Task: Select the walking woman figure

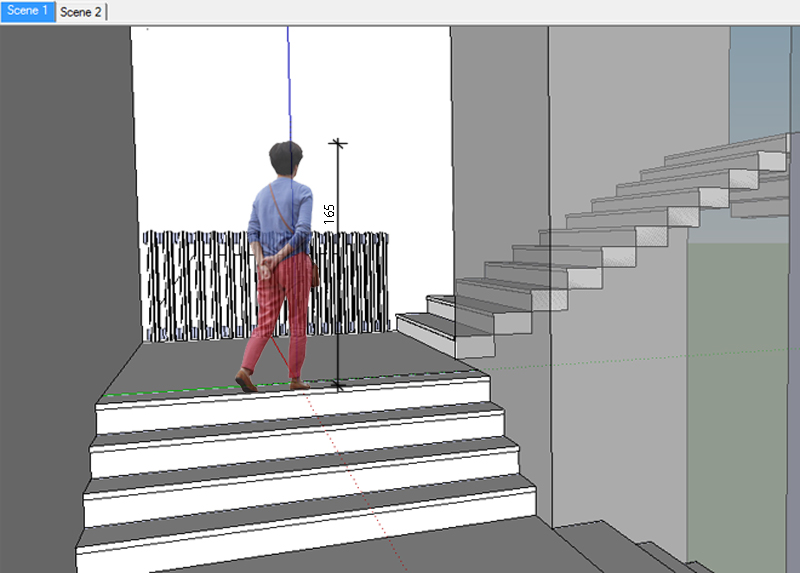Action: pyautogui.click(x=277, y=266)
